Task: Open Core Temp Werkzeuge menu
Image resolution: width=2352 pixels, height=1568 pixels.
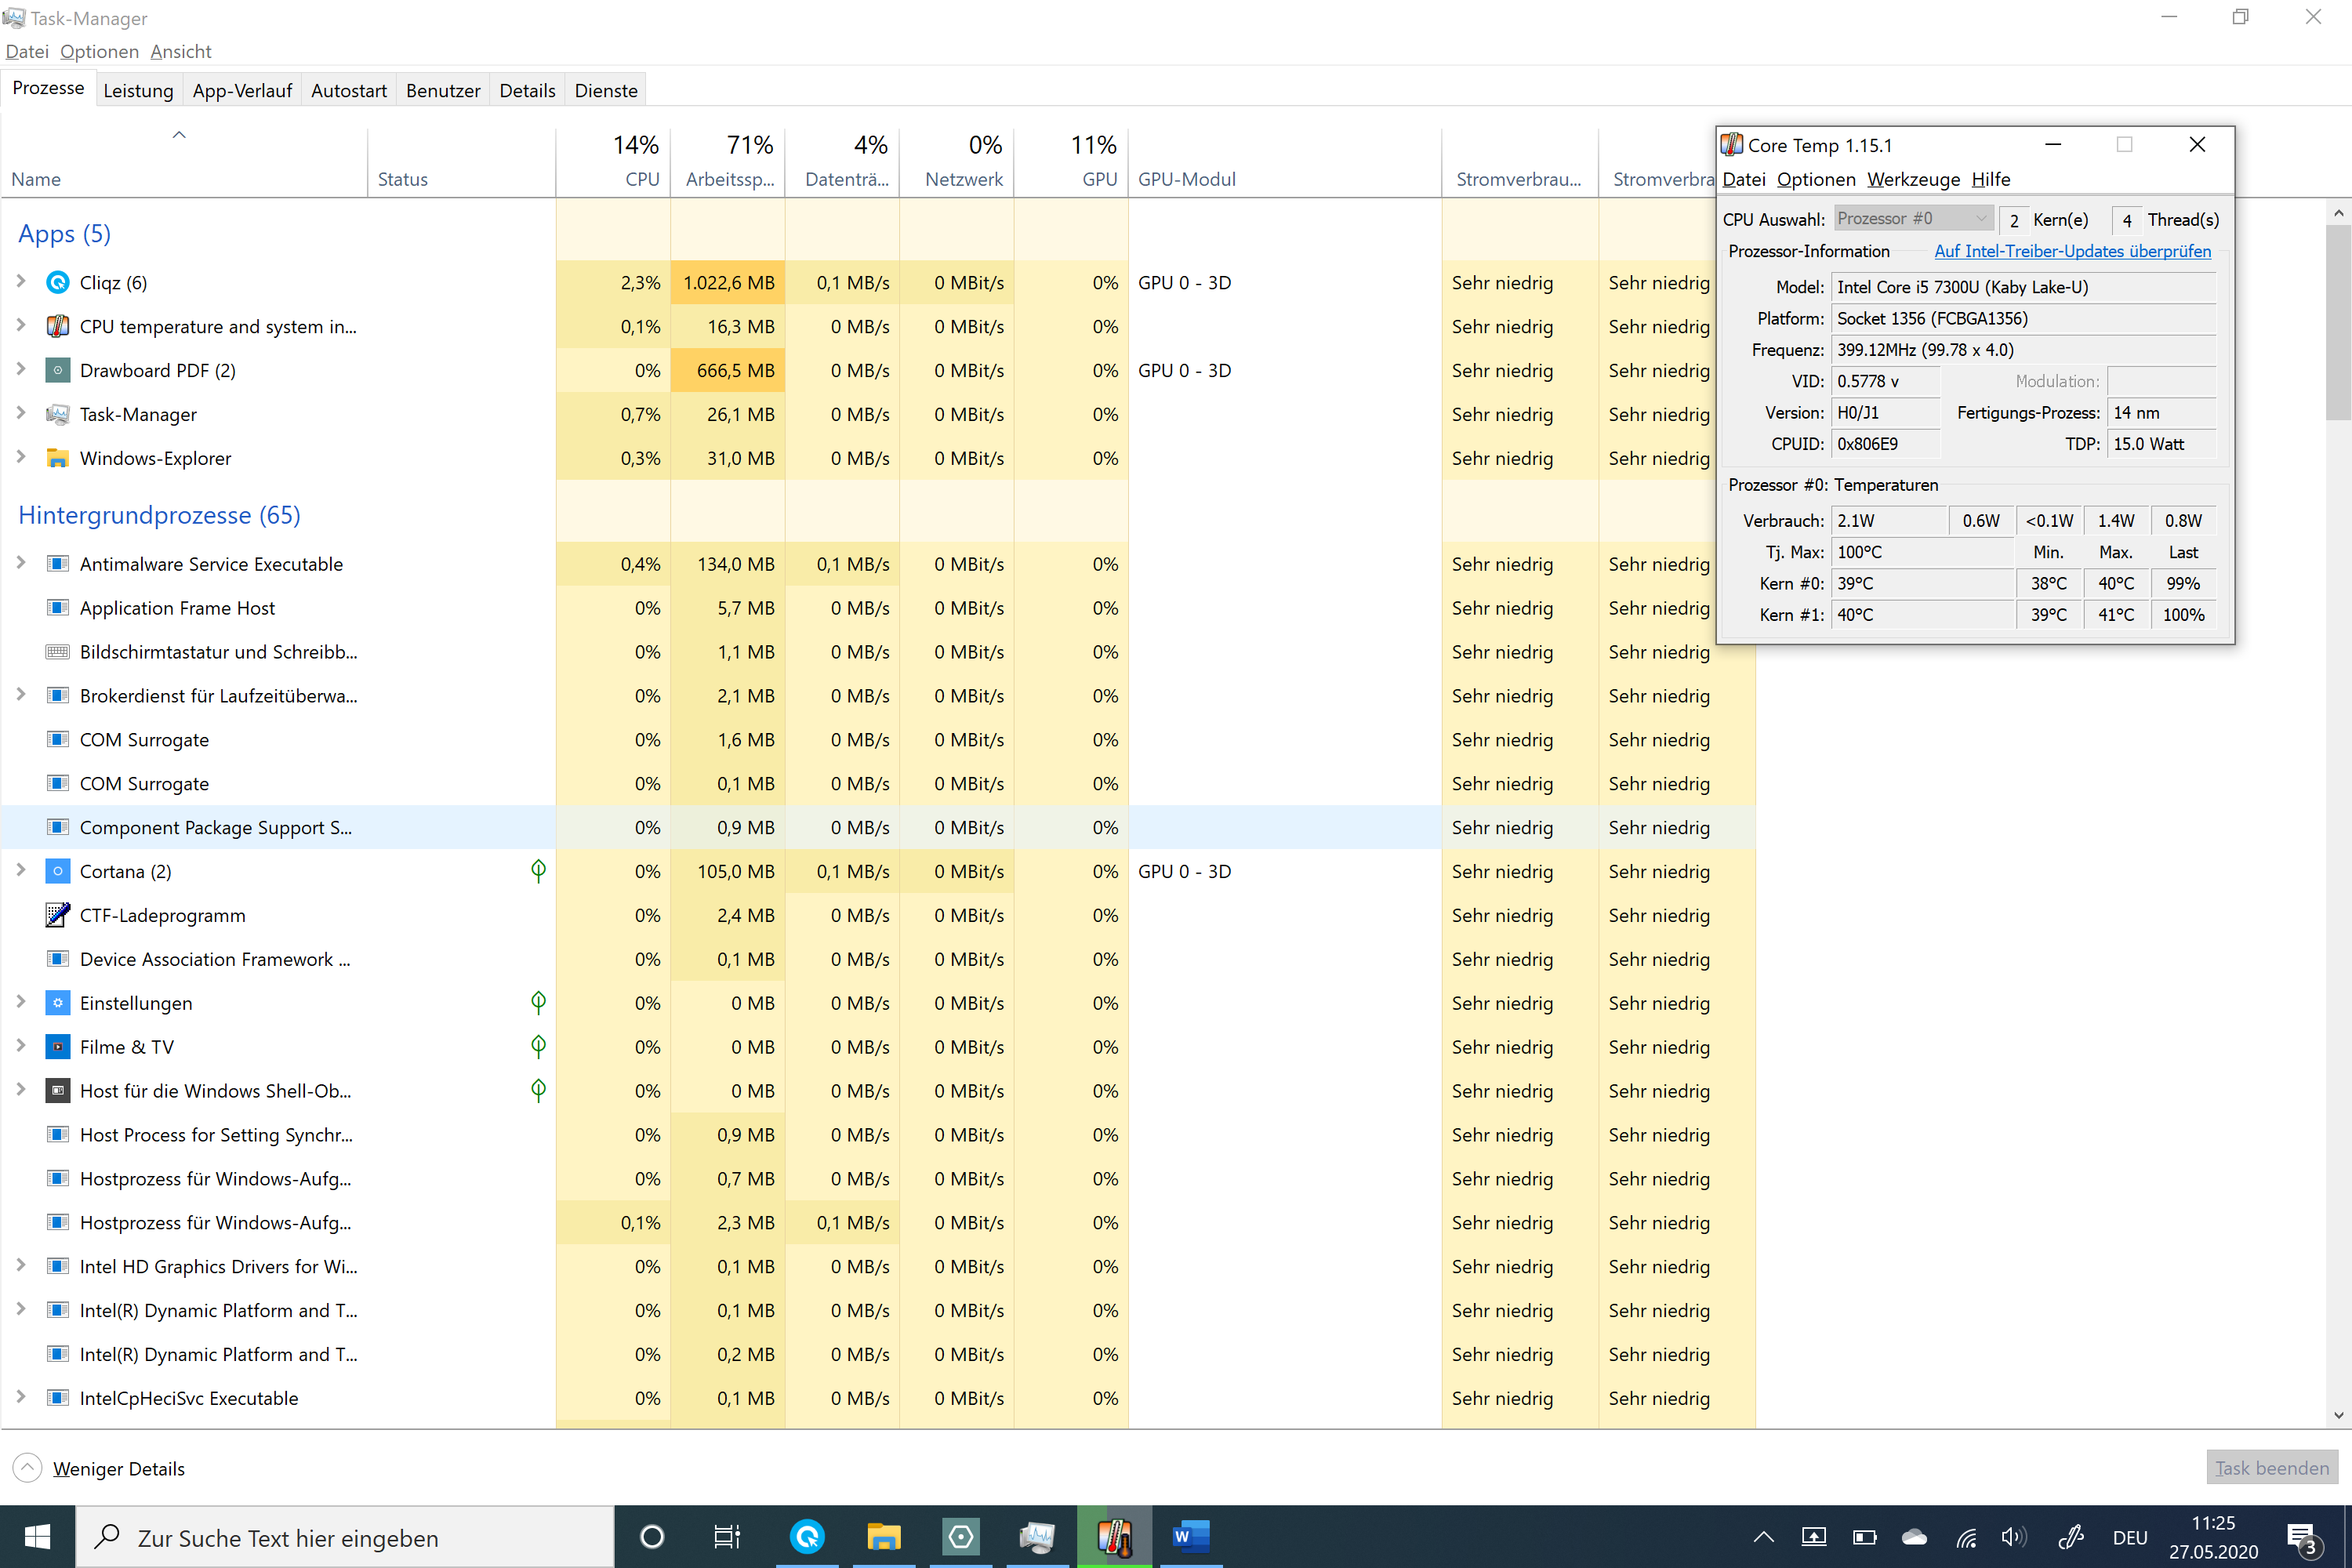Action: [1914, 180]
